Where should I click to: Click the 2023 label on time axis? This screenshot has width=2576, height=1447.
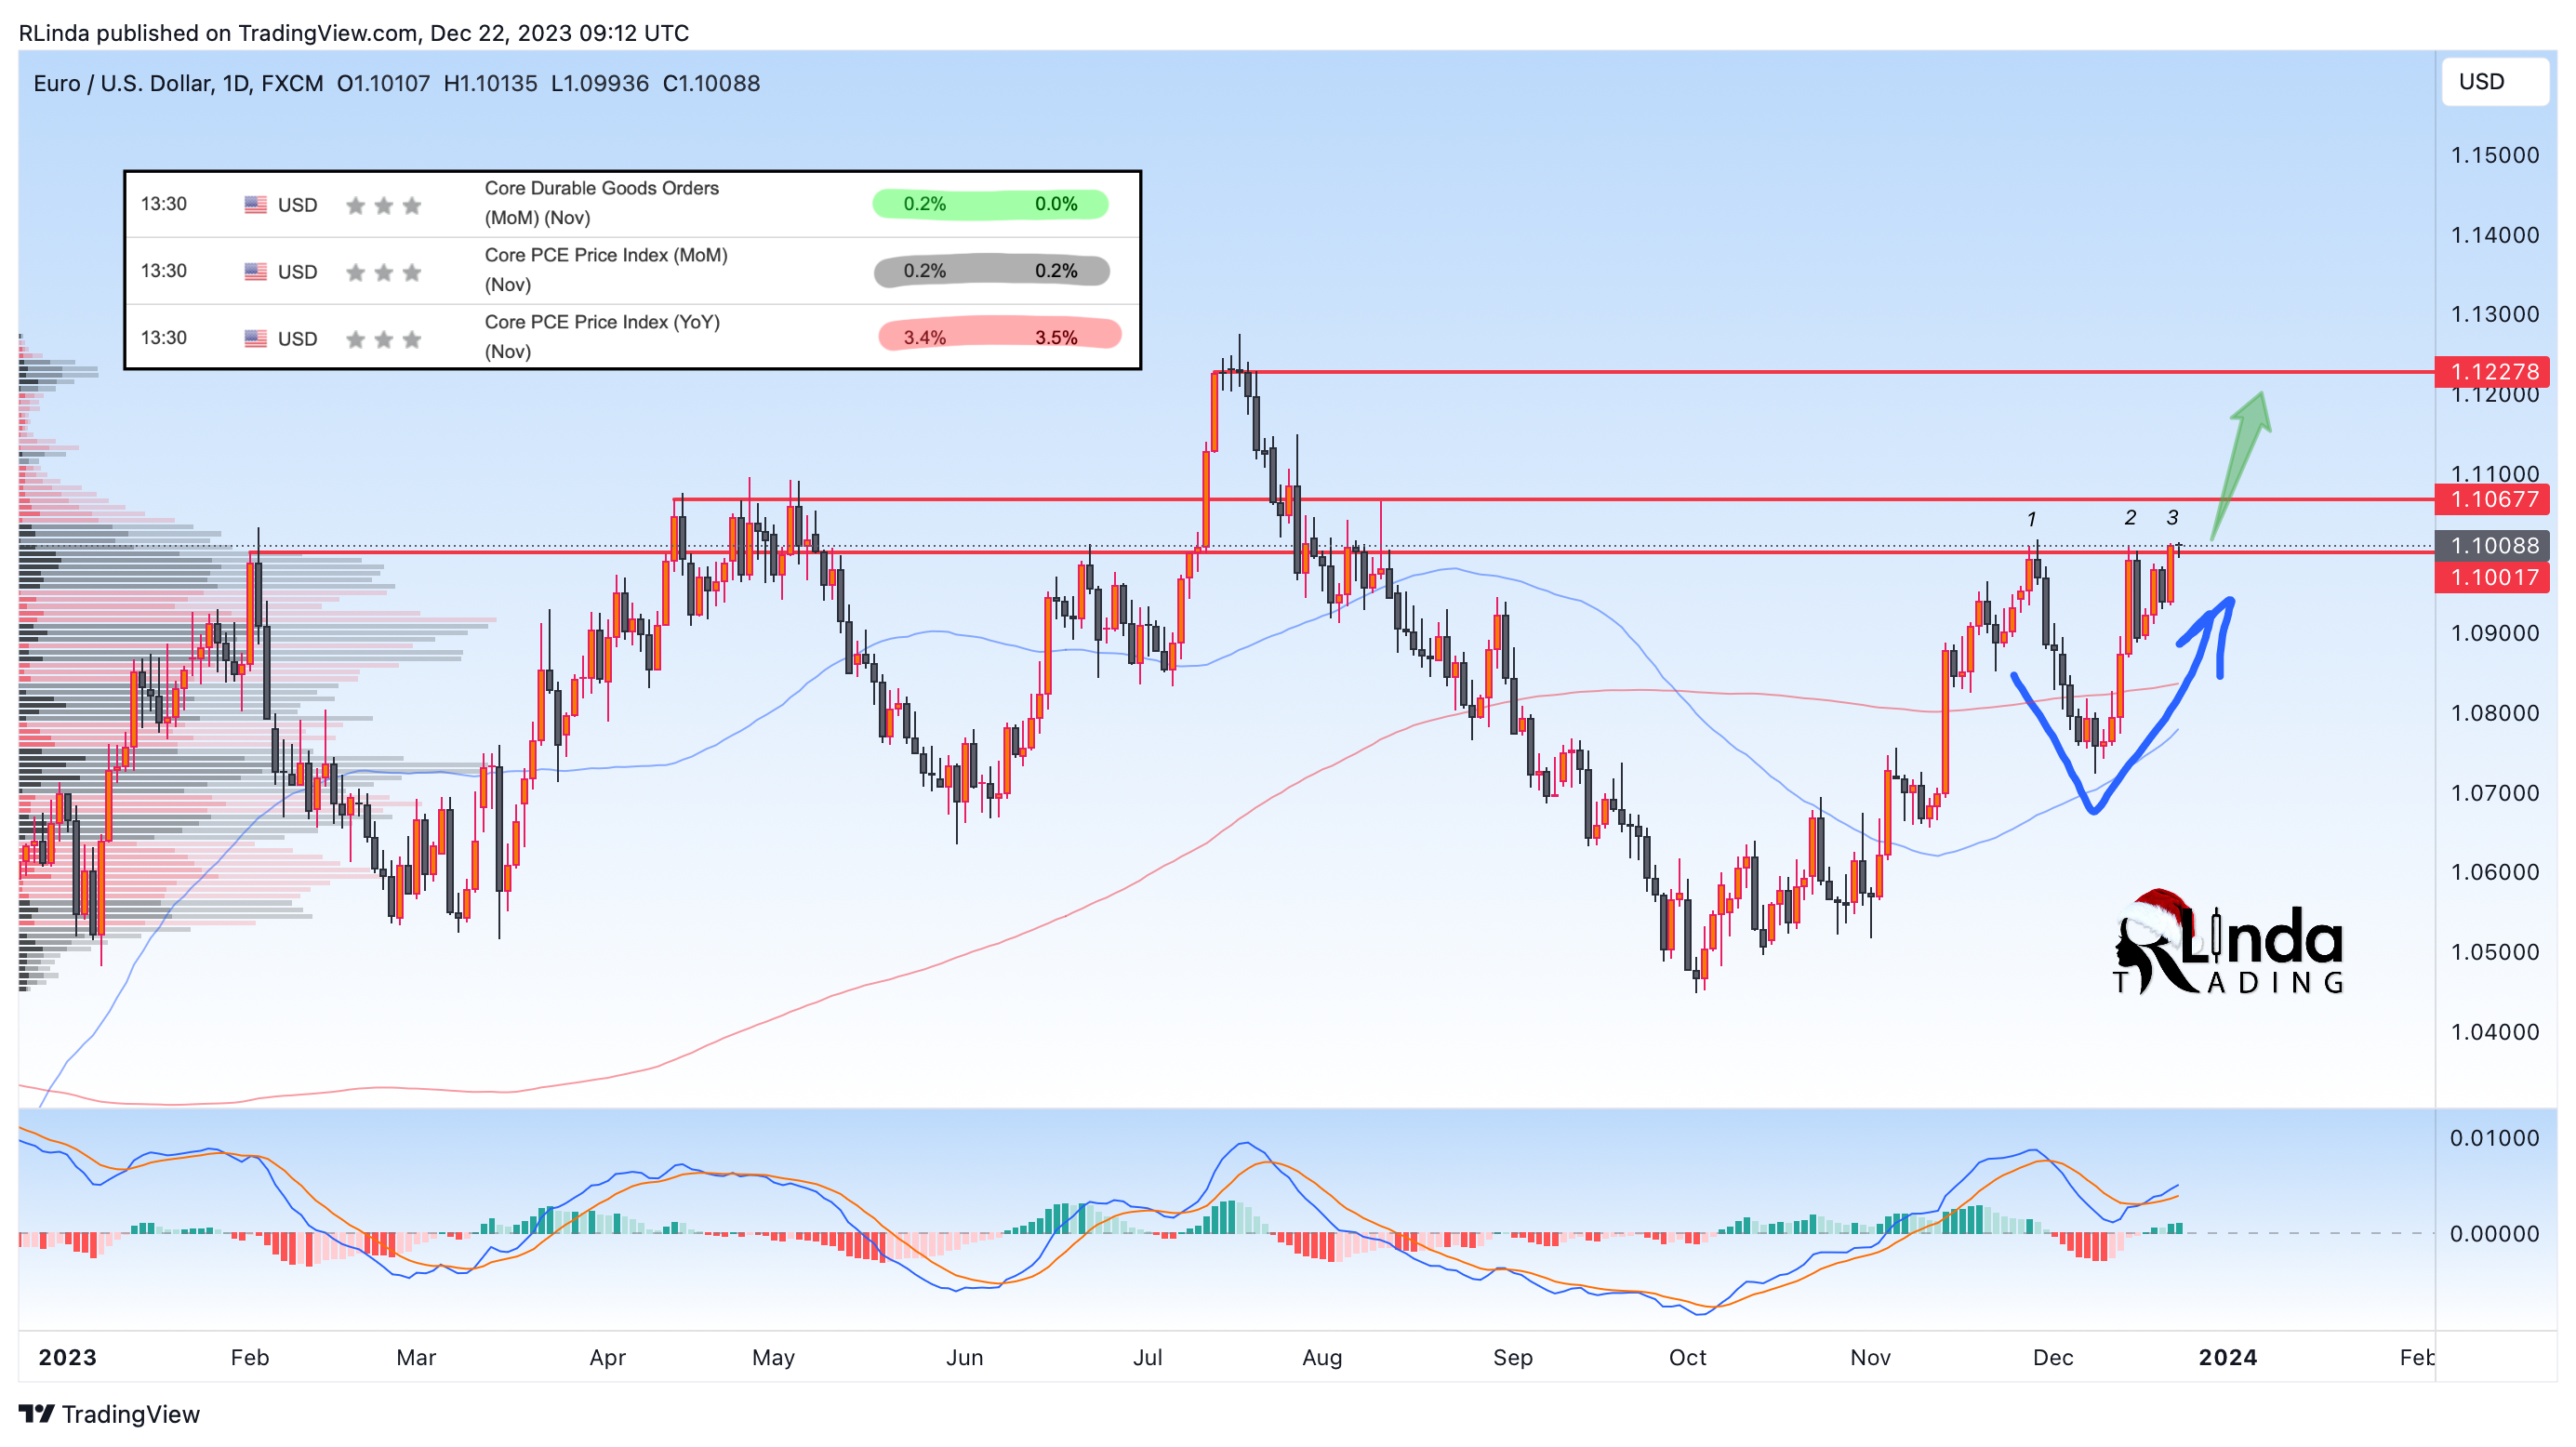[67, 1357]
